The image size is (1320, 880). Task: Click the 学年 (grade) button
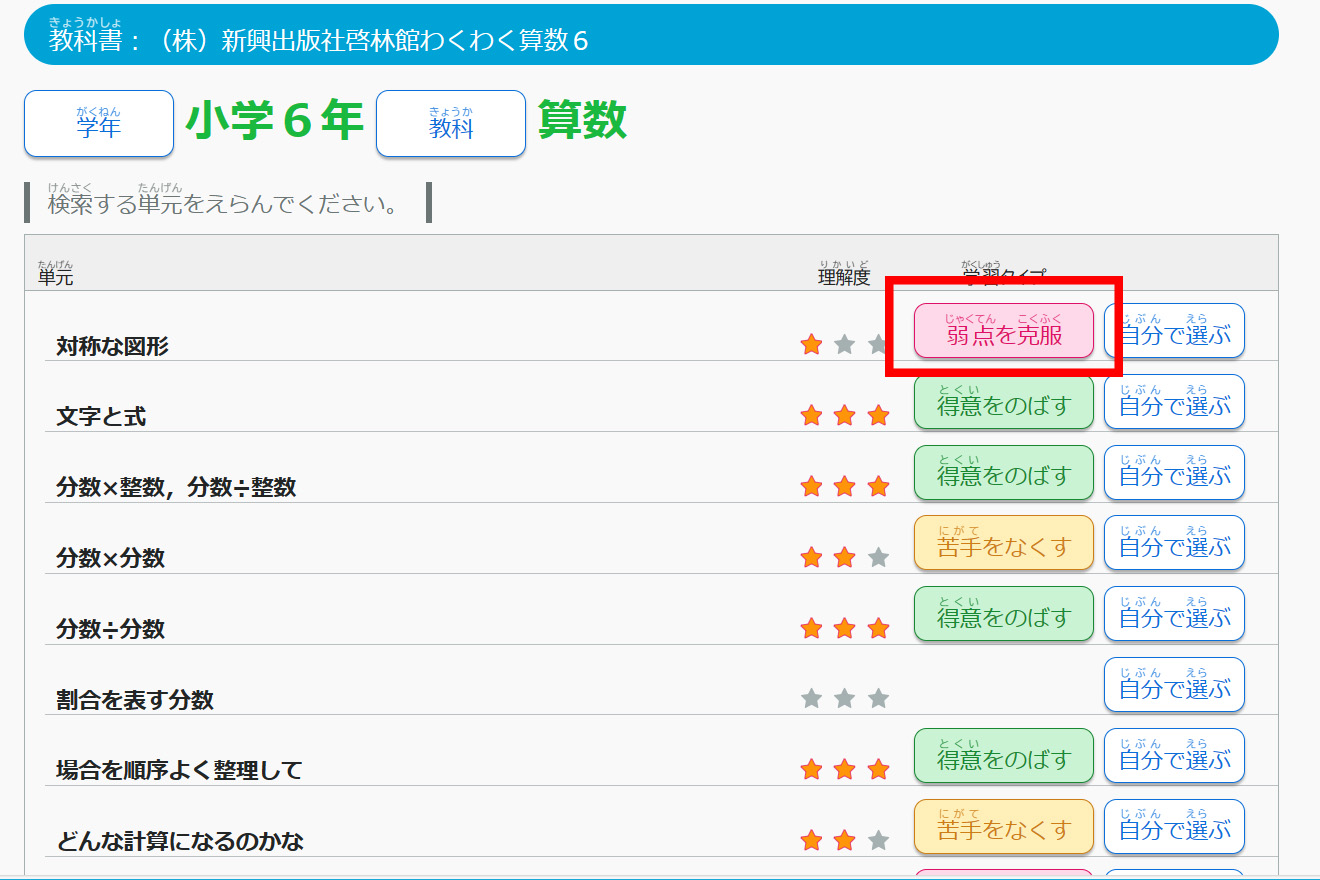pyautogui.click(x=99, y=124)
